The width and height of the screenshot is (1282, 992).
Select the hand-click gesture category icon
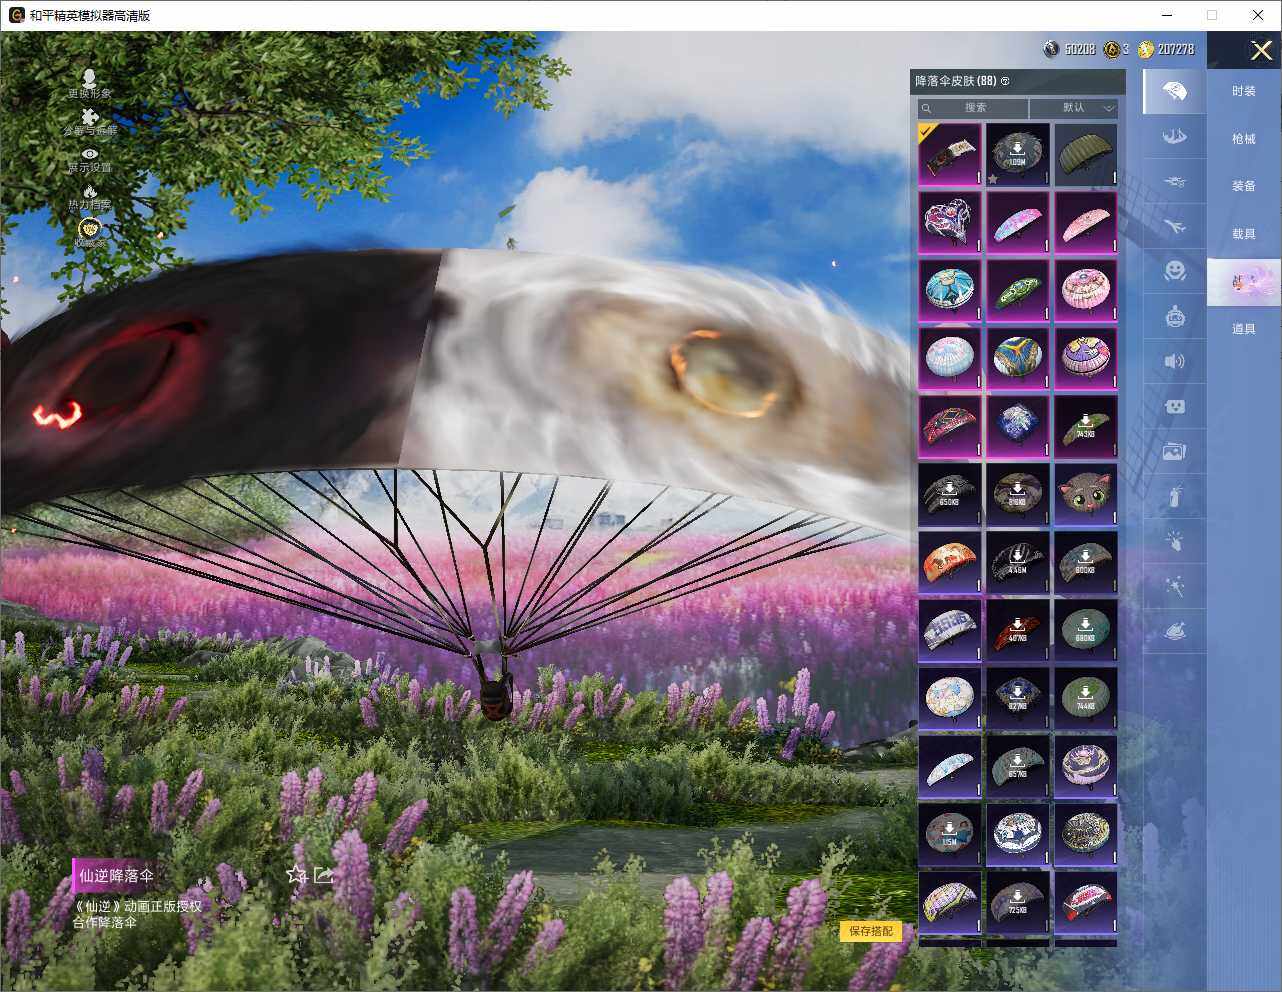pyautogui.click(x=1175, y=541)
